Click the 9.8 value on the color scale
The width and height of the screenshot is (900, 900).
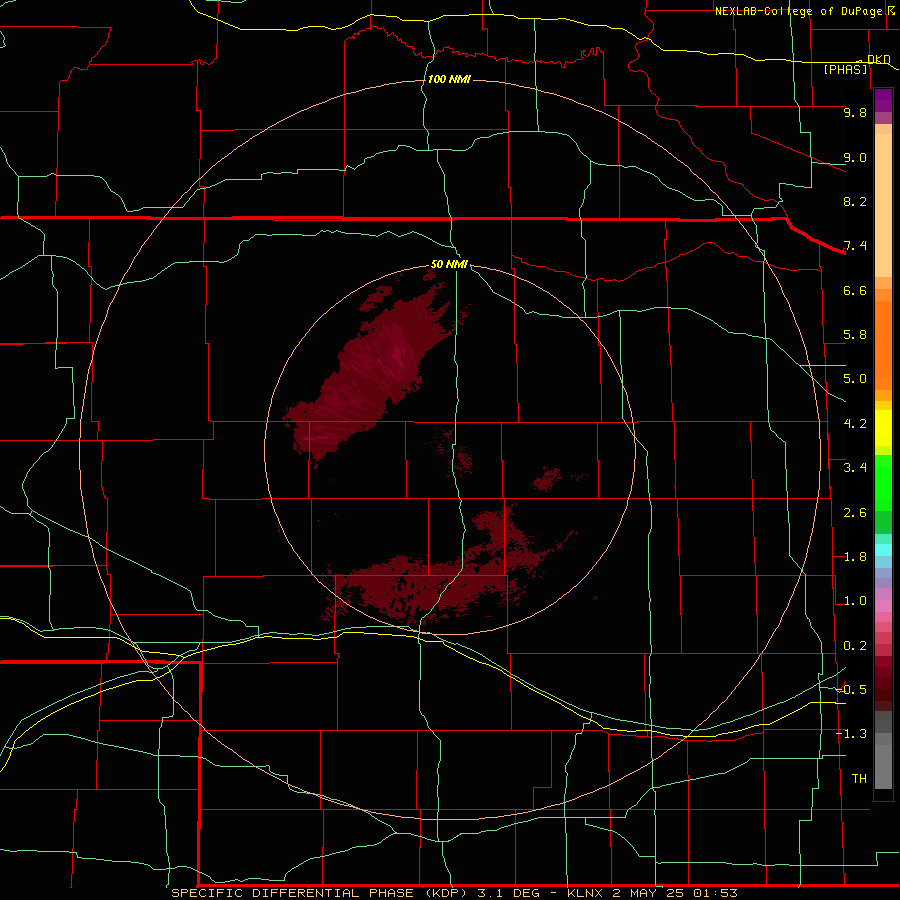pyautogui.click(x=855, y=112)
